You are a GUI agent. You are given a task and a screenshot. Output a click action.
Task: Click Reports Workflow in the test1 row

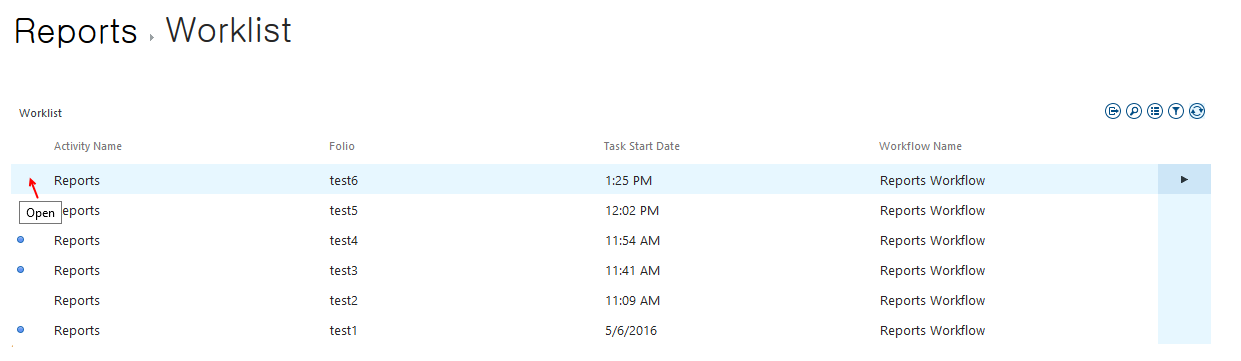click(x=932, y=330)
